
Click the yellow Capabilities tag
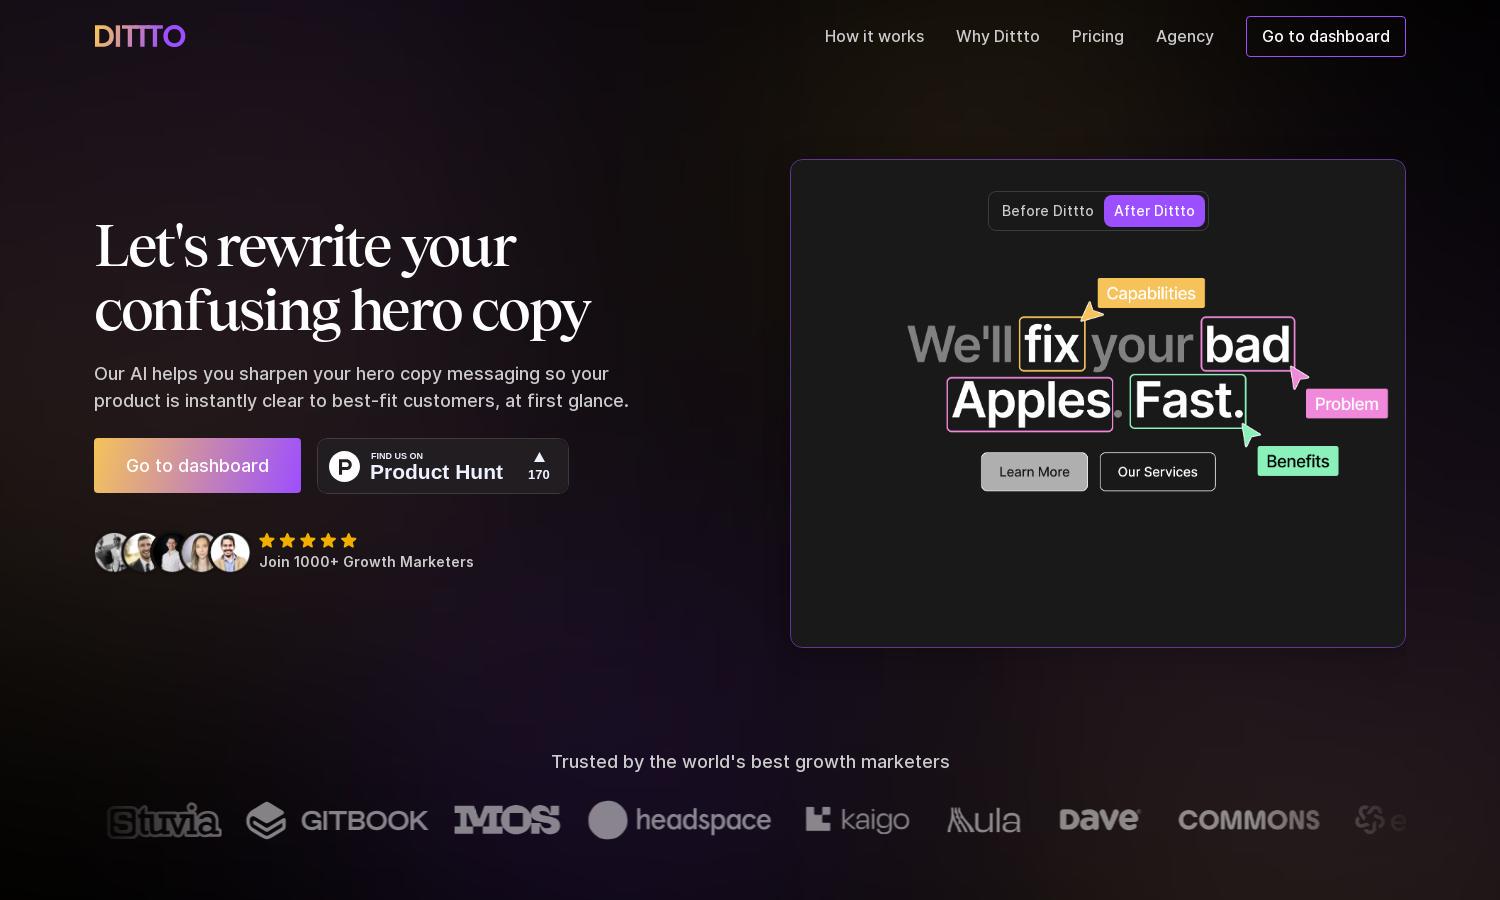coord(1151,293)
